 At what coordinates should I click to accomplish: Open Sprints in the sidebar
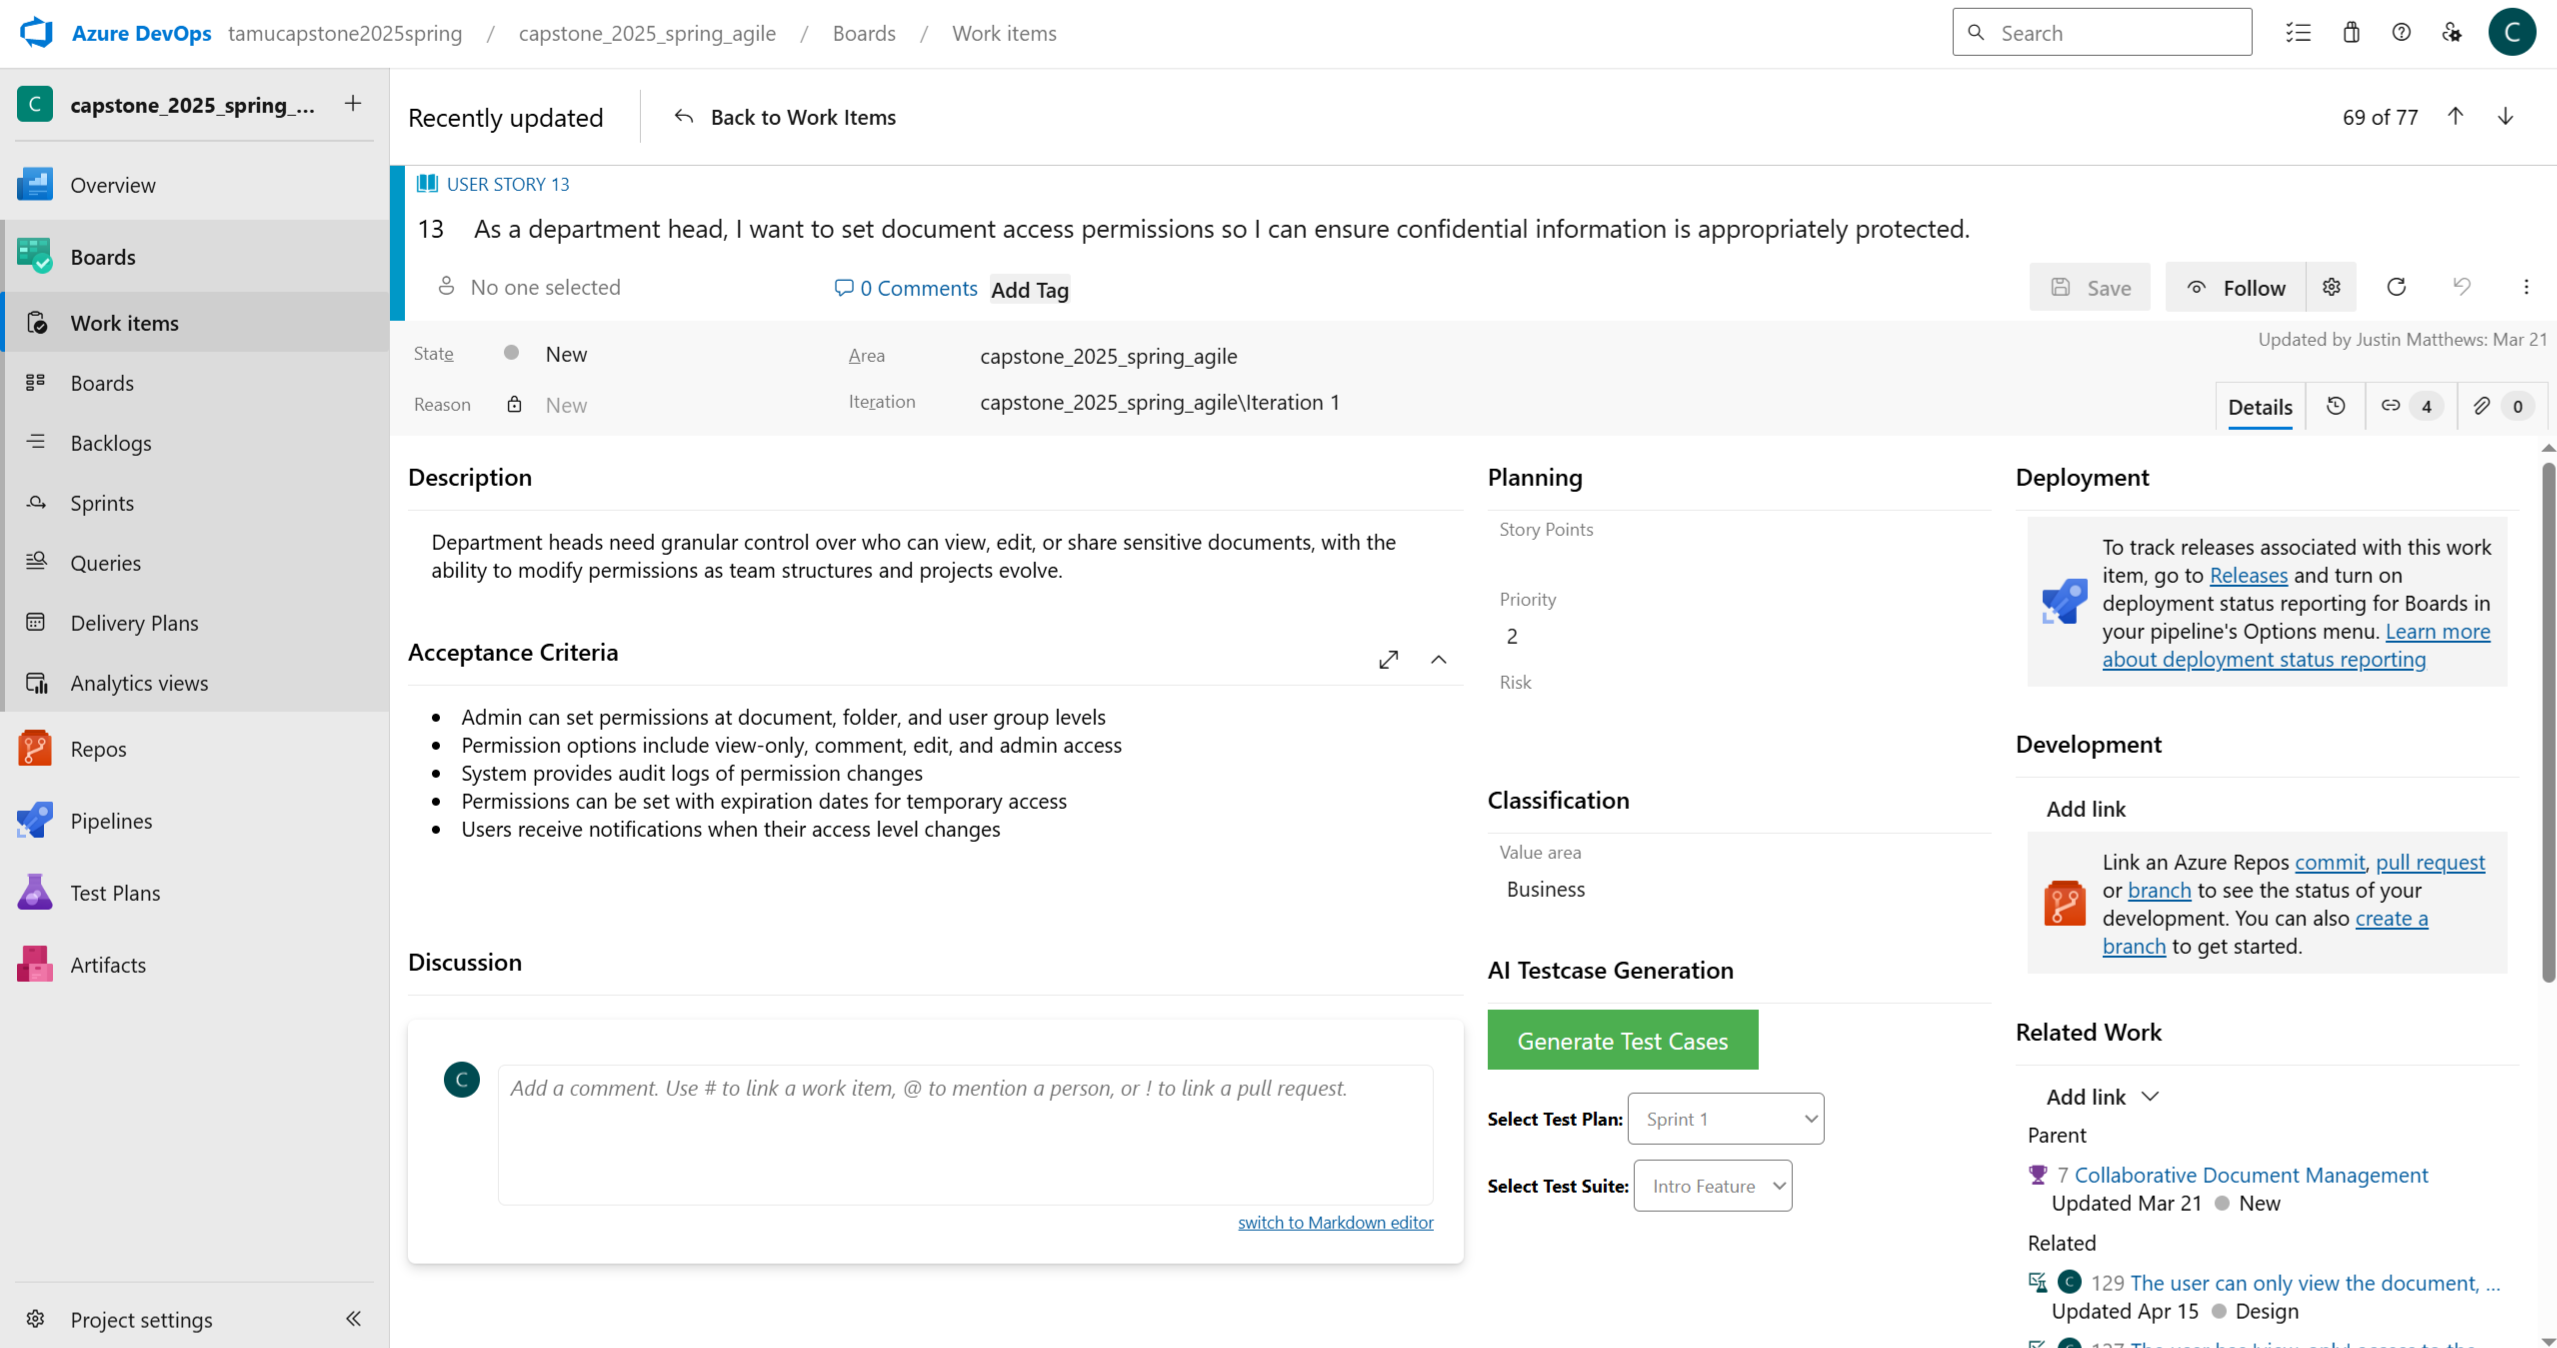point(102,503)
